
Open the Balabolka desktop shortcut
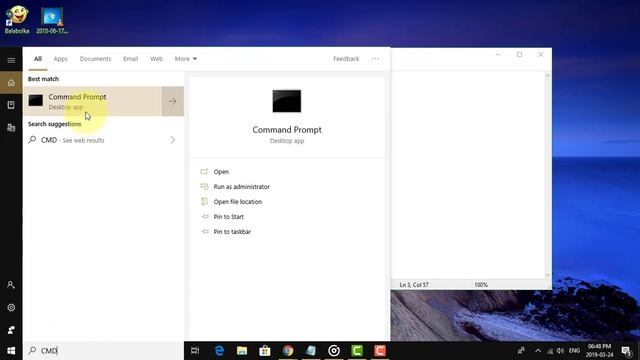[x=17, y=19]
